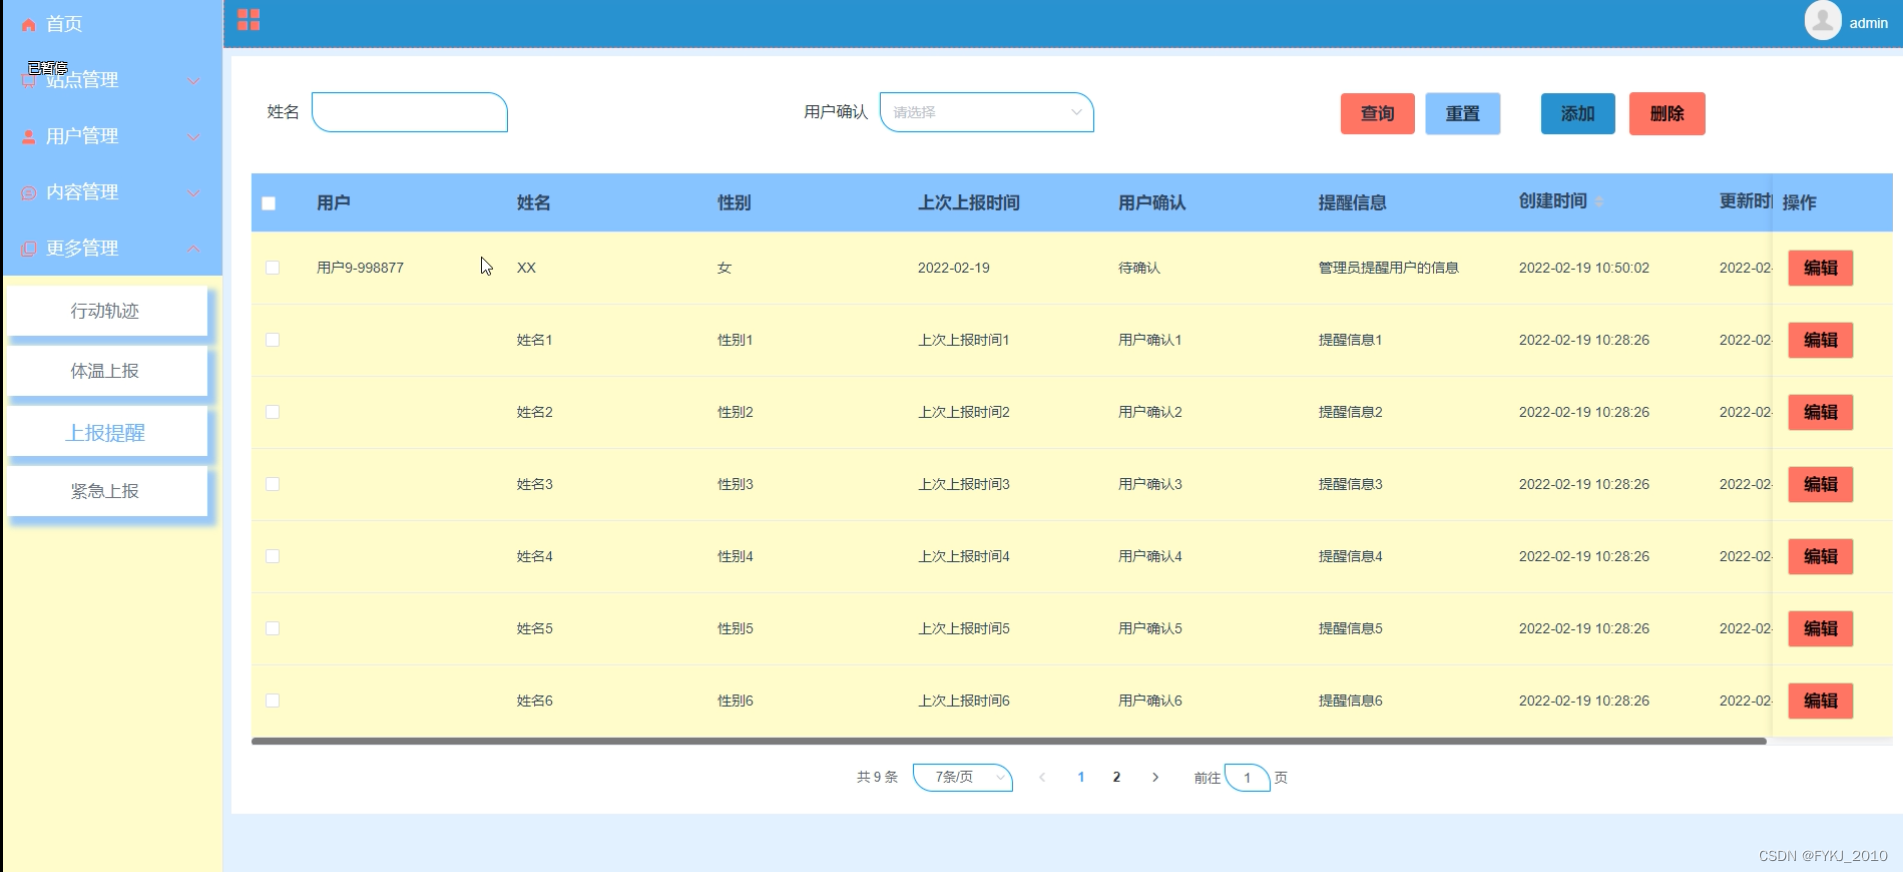Screen dimensions: 1903x872
Task: Click 编辑 for the 姓名6 row
Action: click(x=1820, y=701)
